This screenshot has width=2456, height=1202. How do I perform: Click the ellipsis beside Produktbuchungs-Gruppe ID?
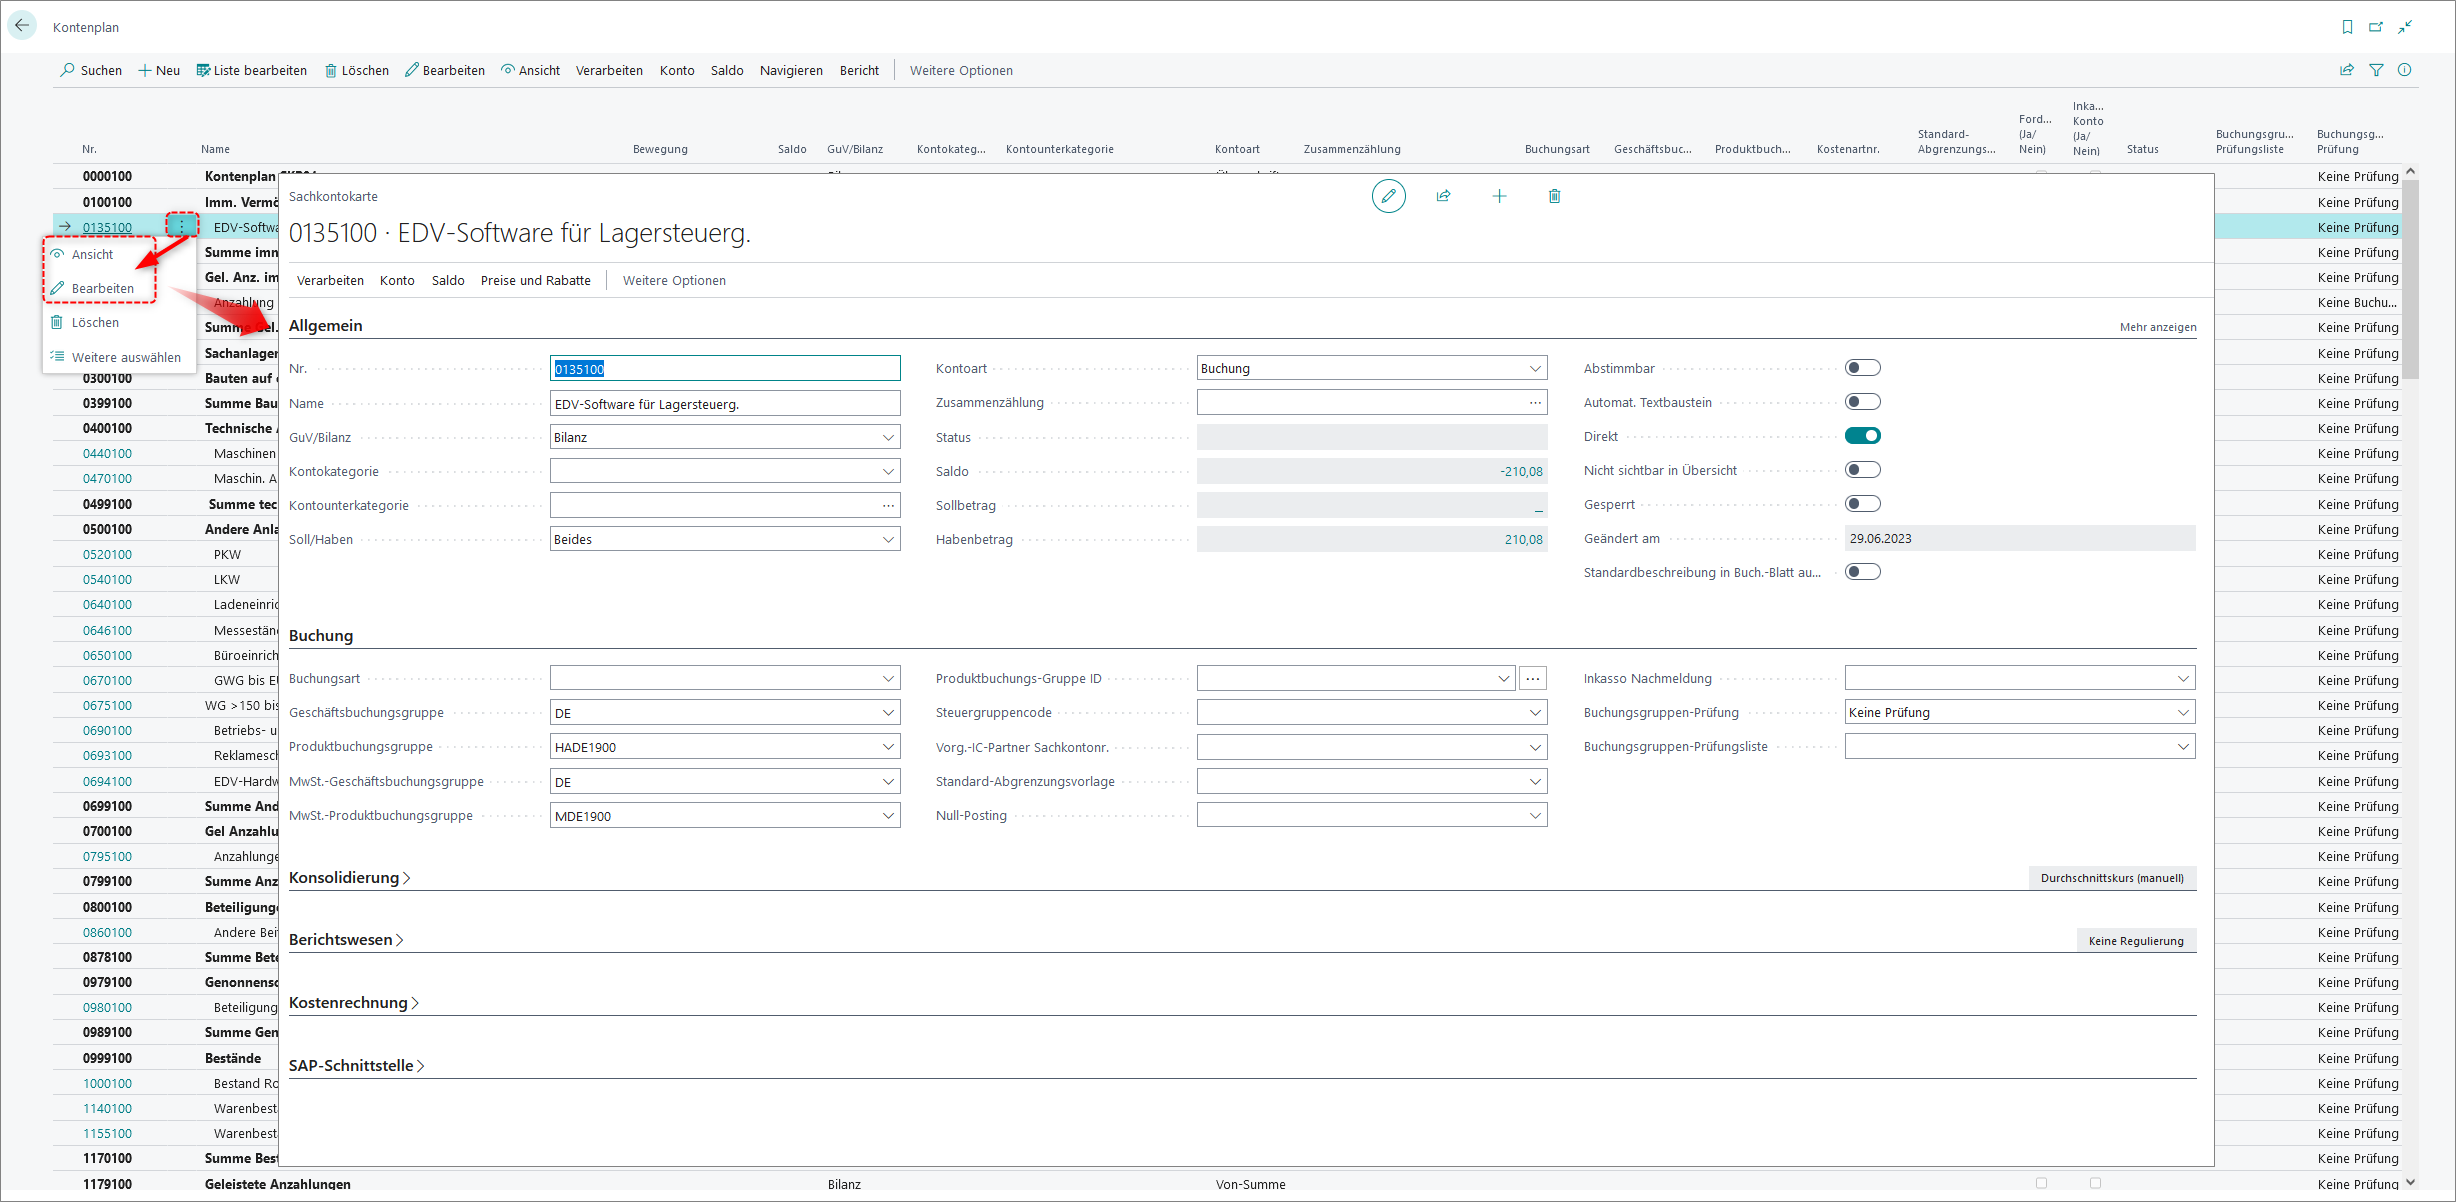pos(1533,679)
